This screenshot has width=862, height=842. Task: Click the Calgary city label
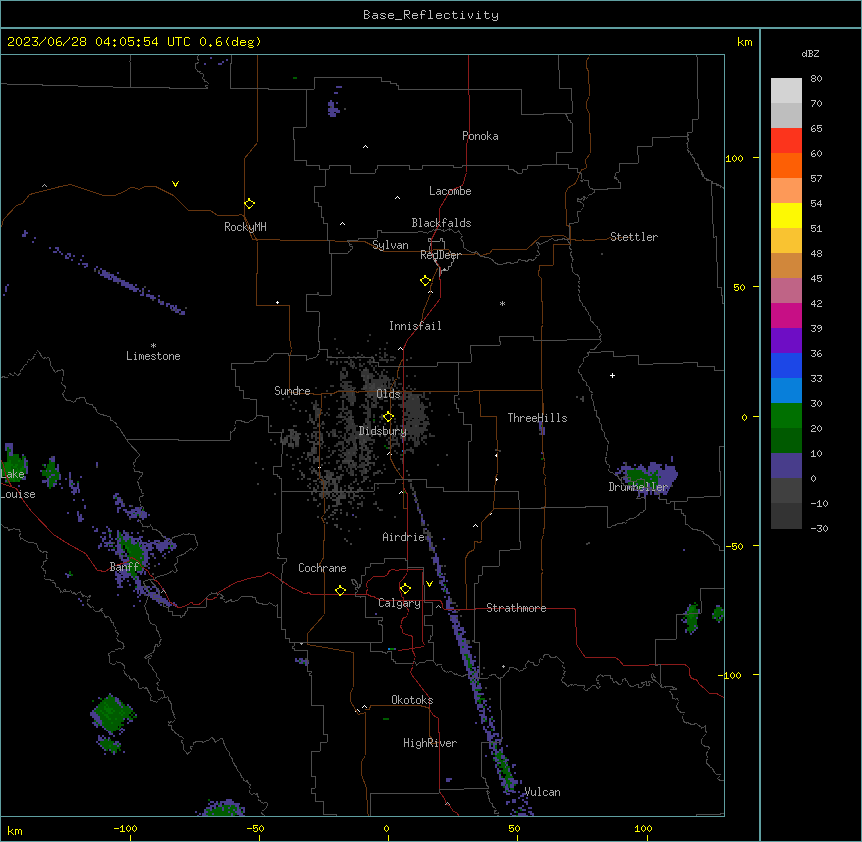click(399, 603)
